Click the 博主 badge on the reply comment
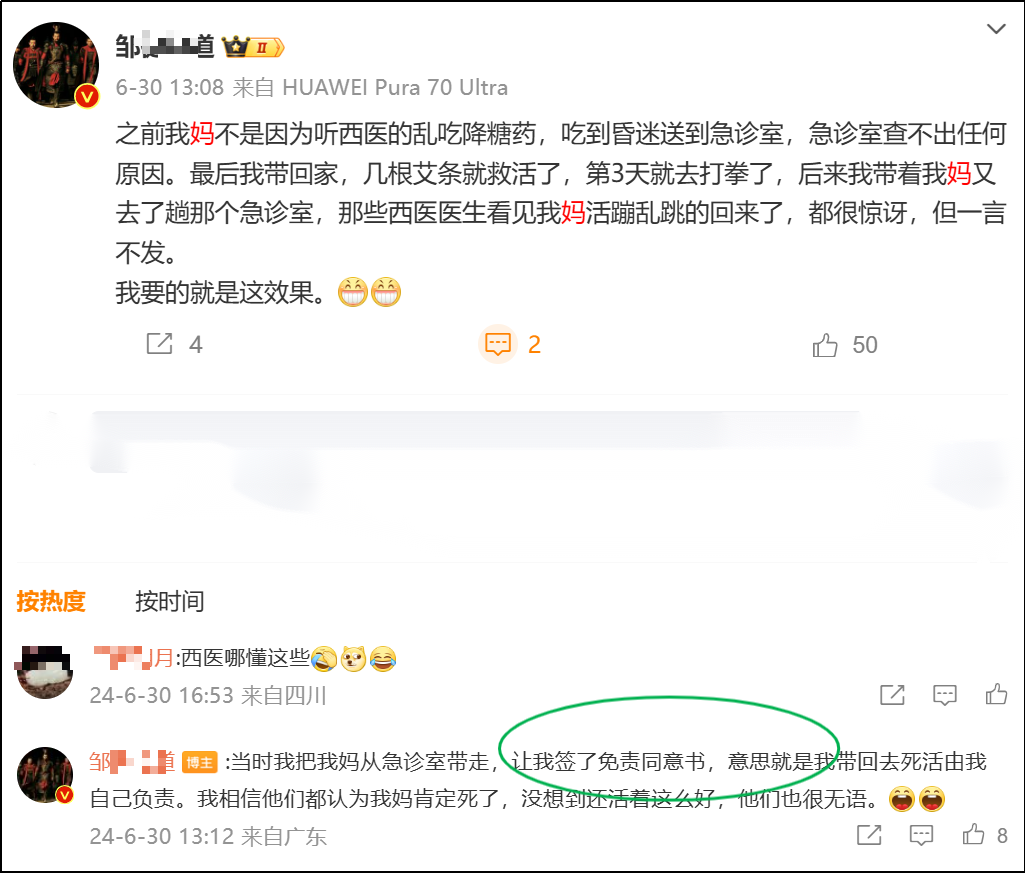The image size is (1025, 873). 199,762
